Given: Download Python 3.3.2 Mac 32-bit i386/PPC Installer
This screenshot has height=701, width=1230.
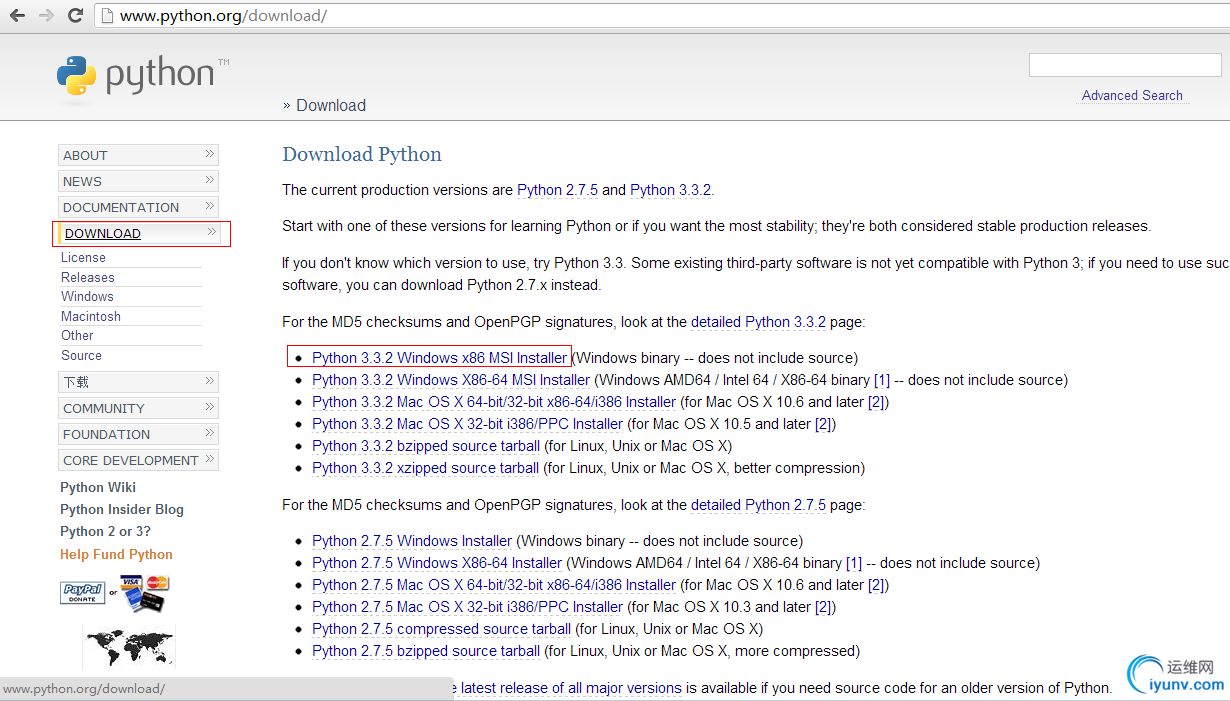Looking at the screenshot, I should click(x=467, y=424).
